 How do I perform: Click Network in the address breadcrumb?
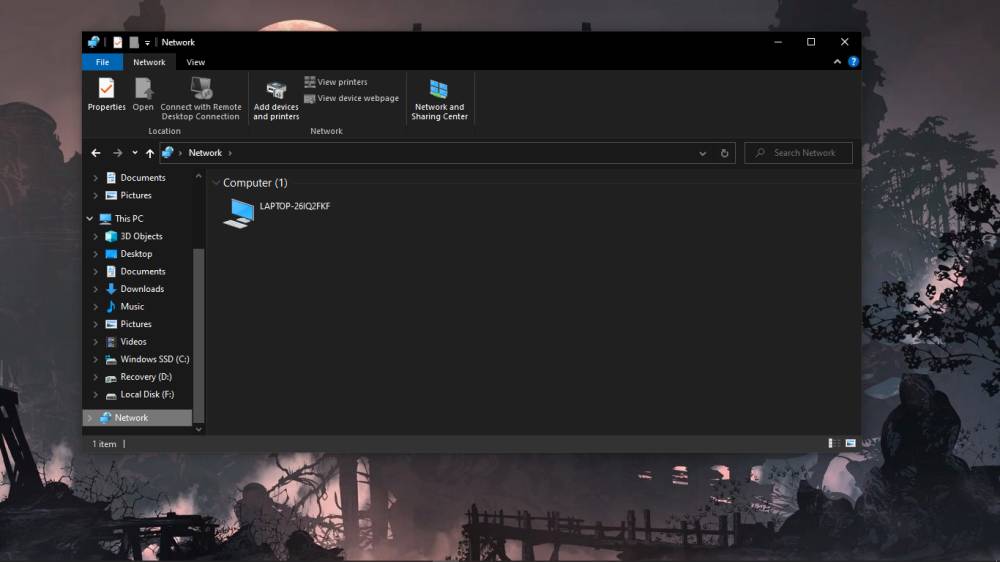[x=205, y=153]
